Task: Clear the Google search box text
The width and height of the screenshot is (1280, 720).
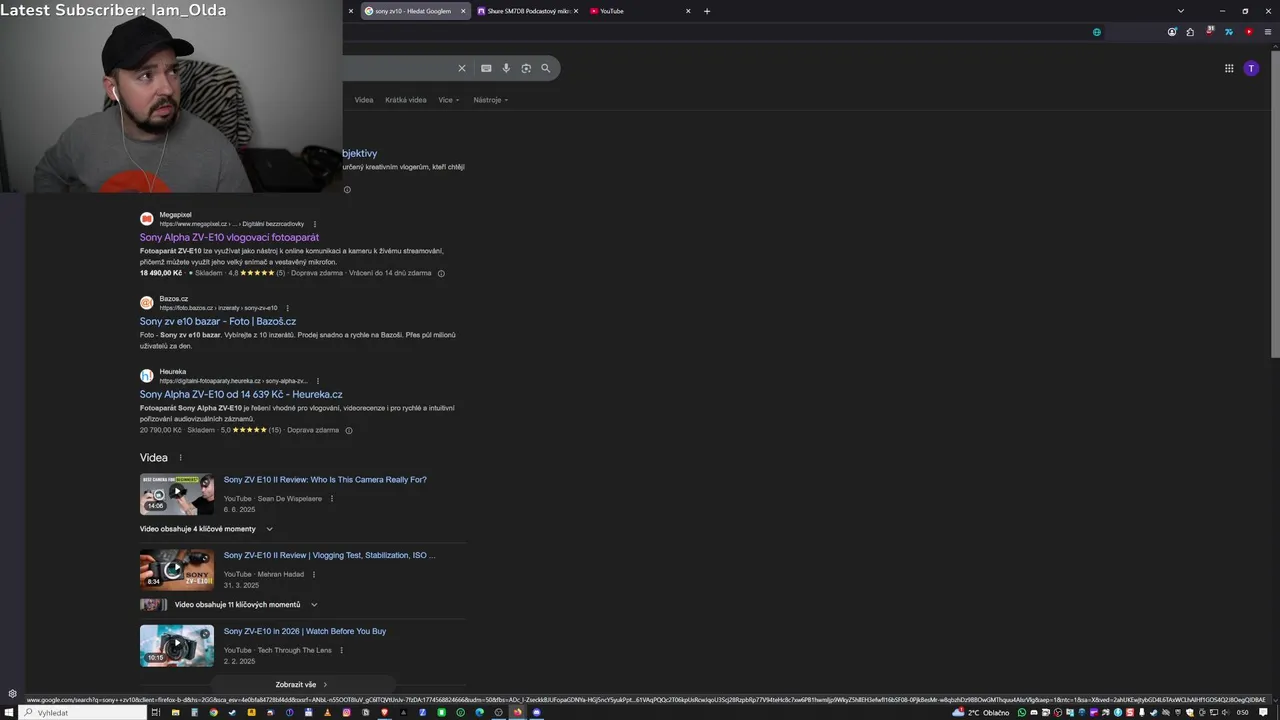Action: [x=462, y=68]
